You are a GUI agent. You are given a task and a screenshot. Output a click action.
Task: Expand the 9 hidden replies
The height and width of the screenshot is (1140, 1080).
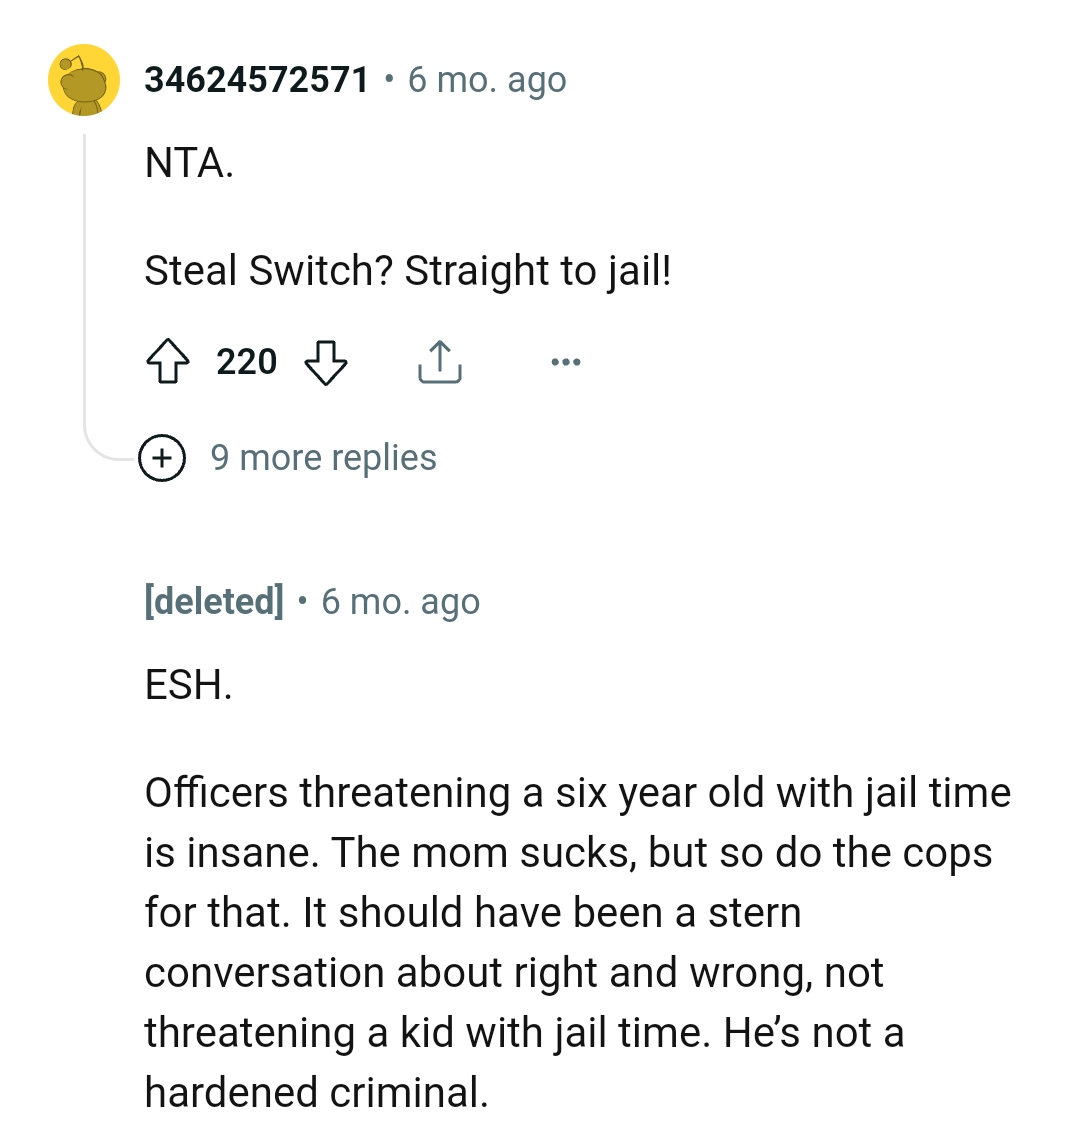(324, 457)
